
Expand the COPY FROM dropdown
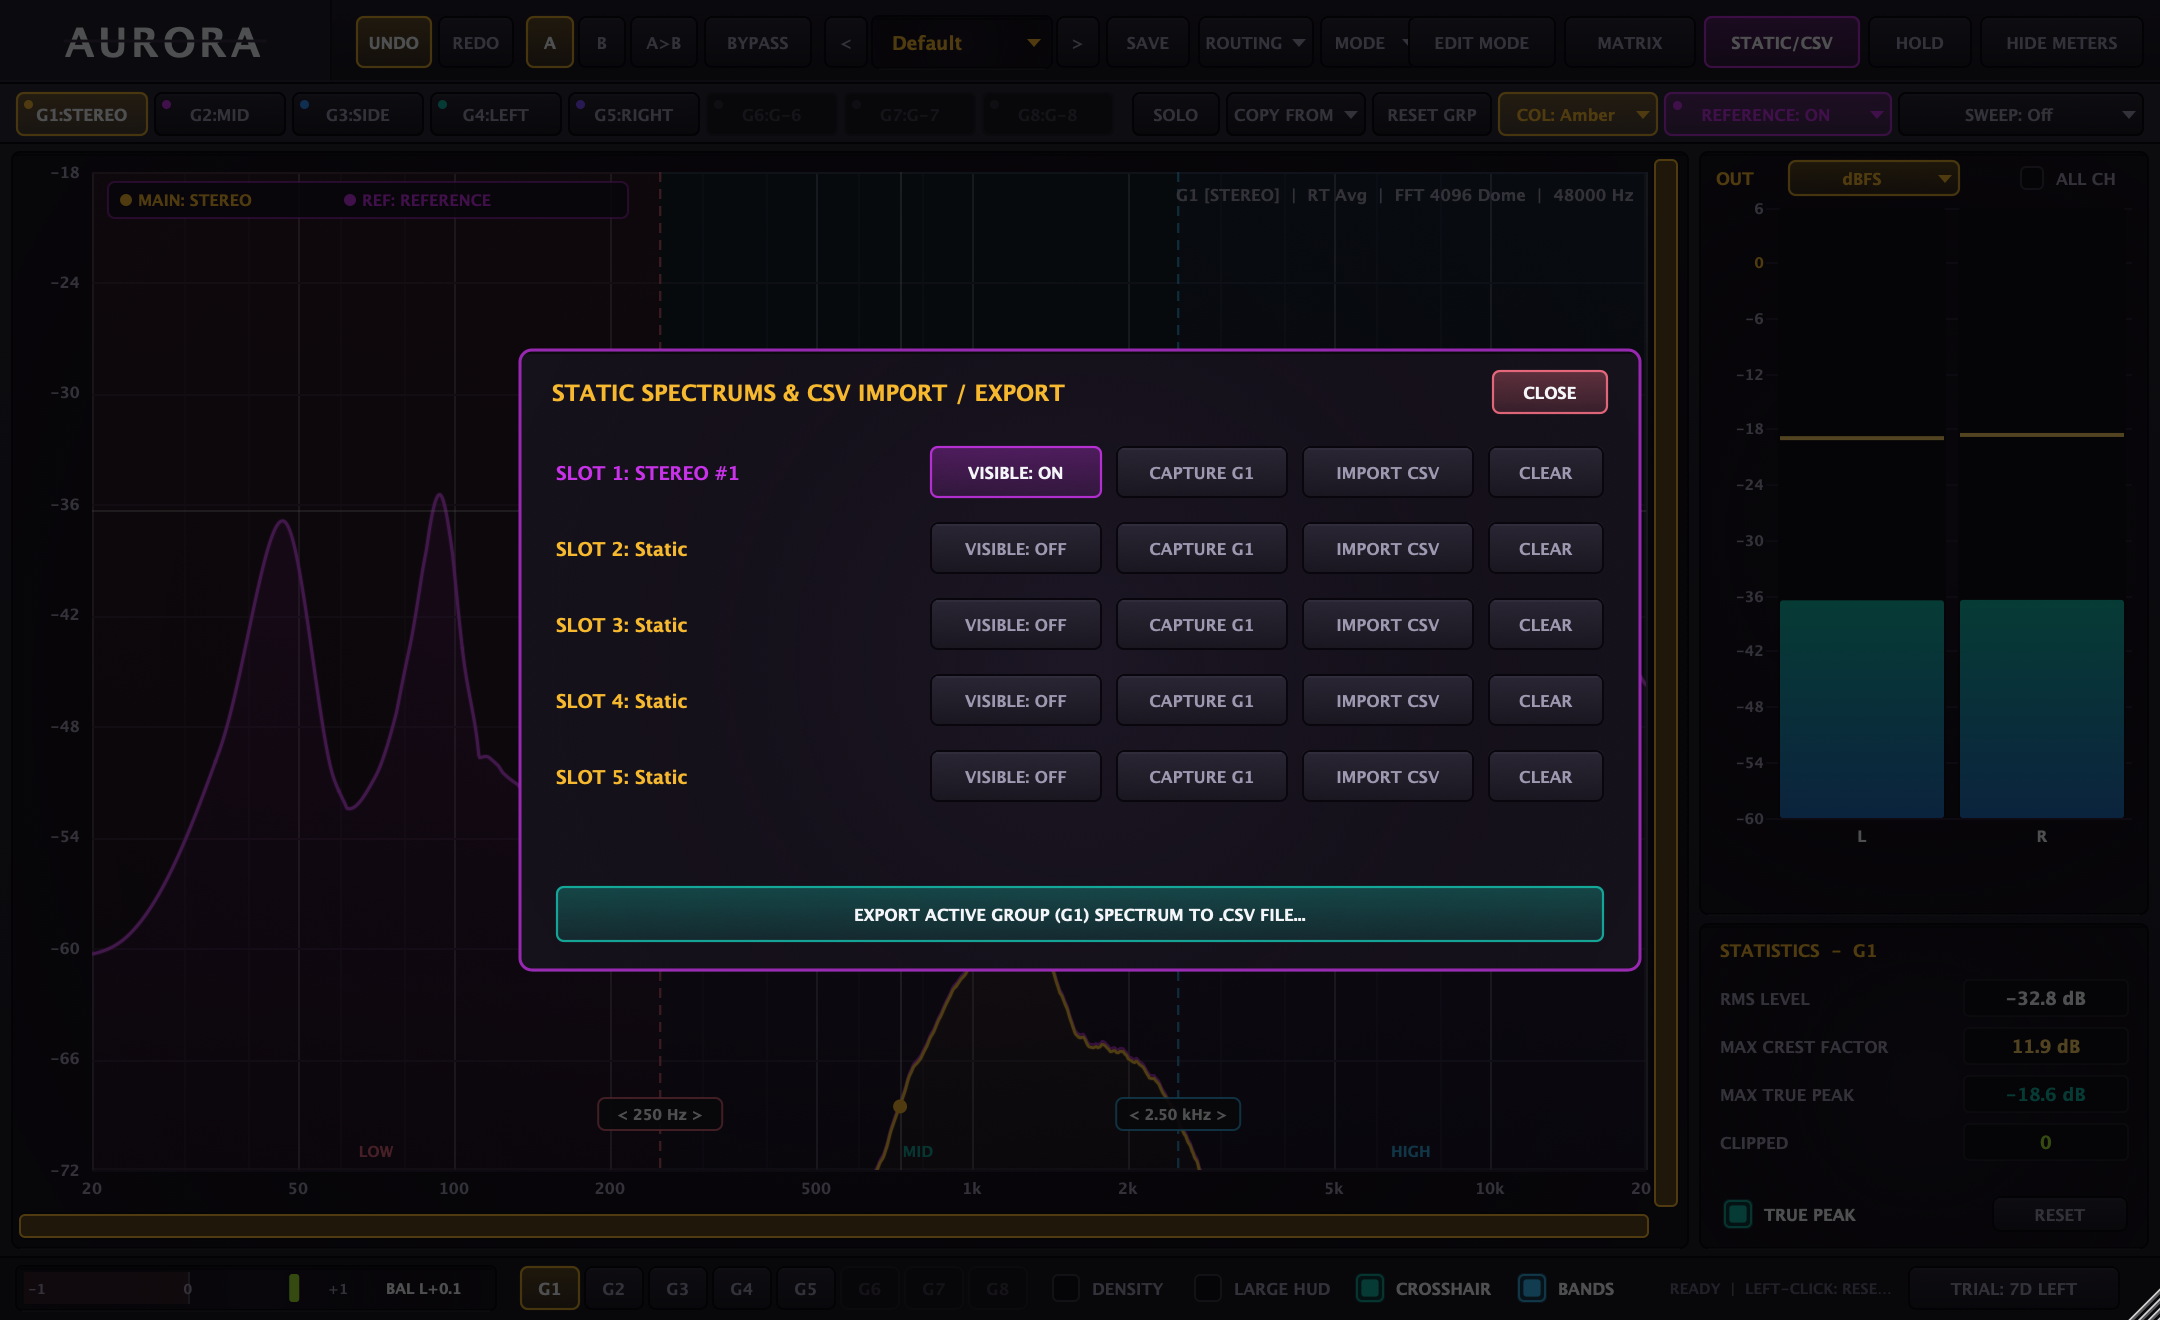(1294, 115)
